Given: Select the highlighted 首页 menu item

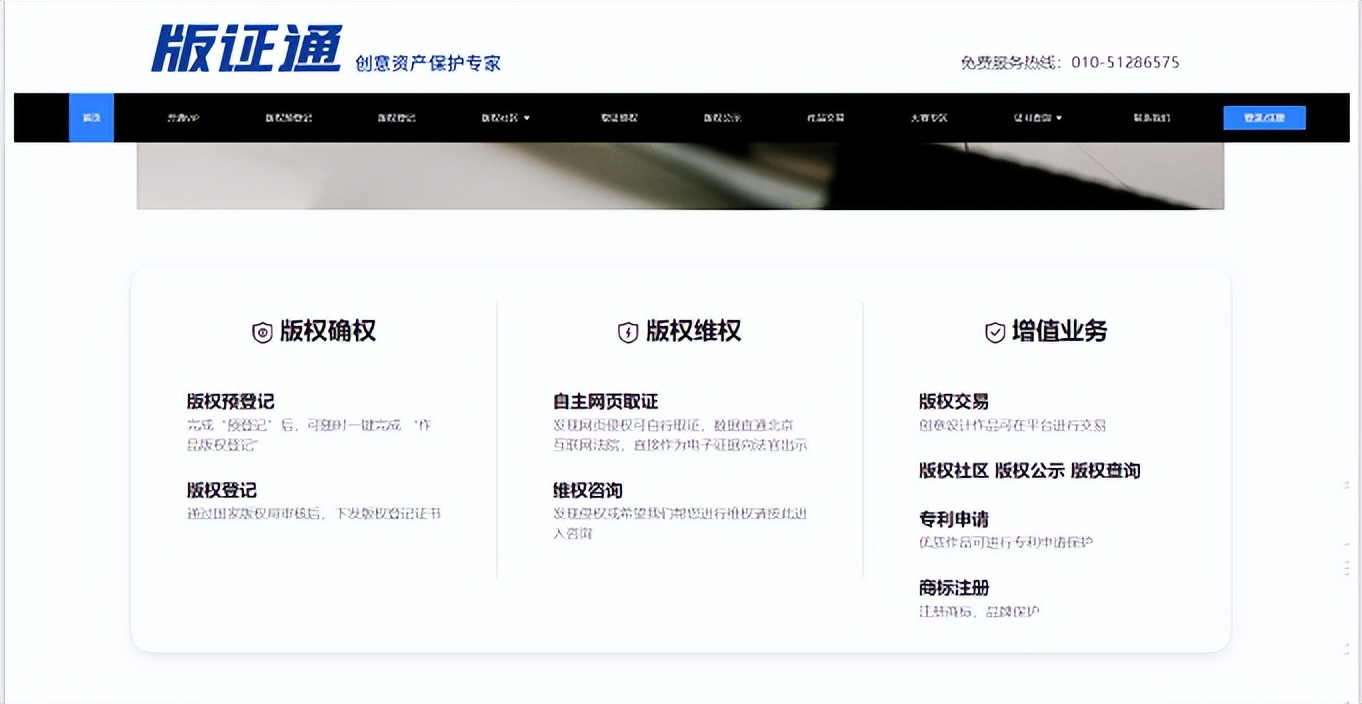Looking at the screenshot, I should [x=91, y=117].
